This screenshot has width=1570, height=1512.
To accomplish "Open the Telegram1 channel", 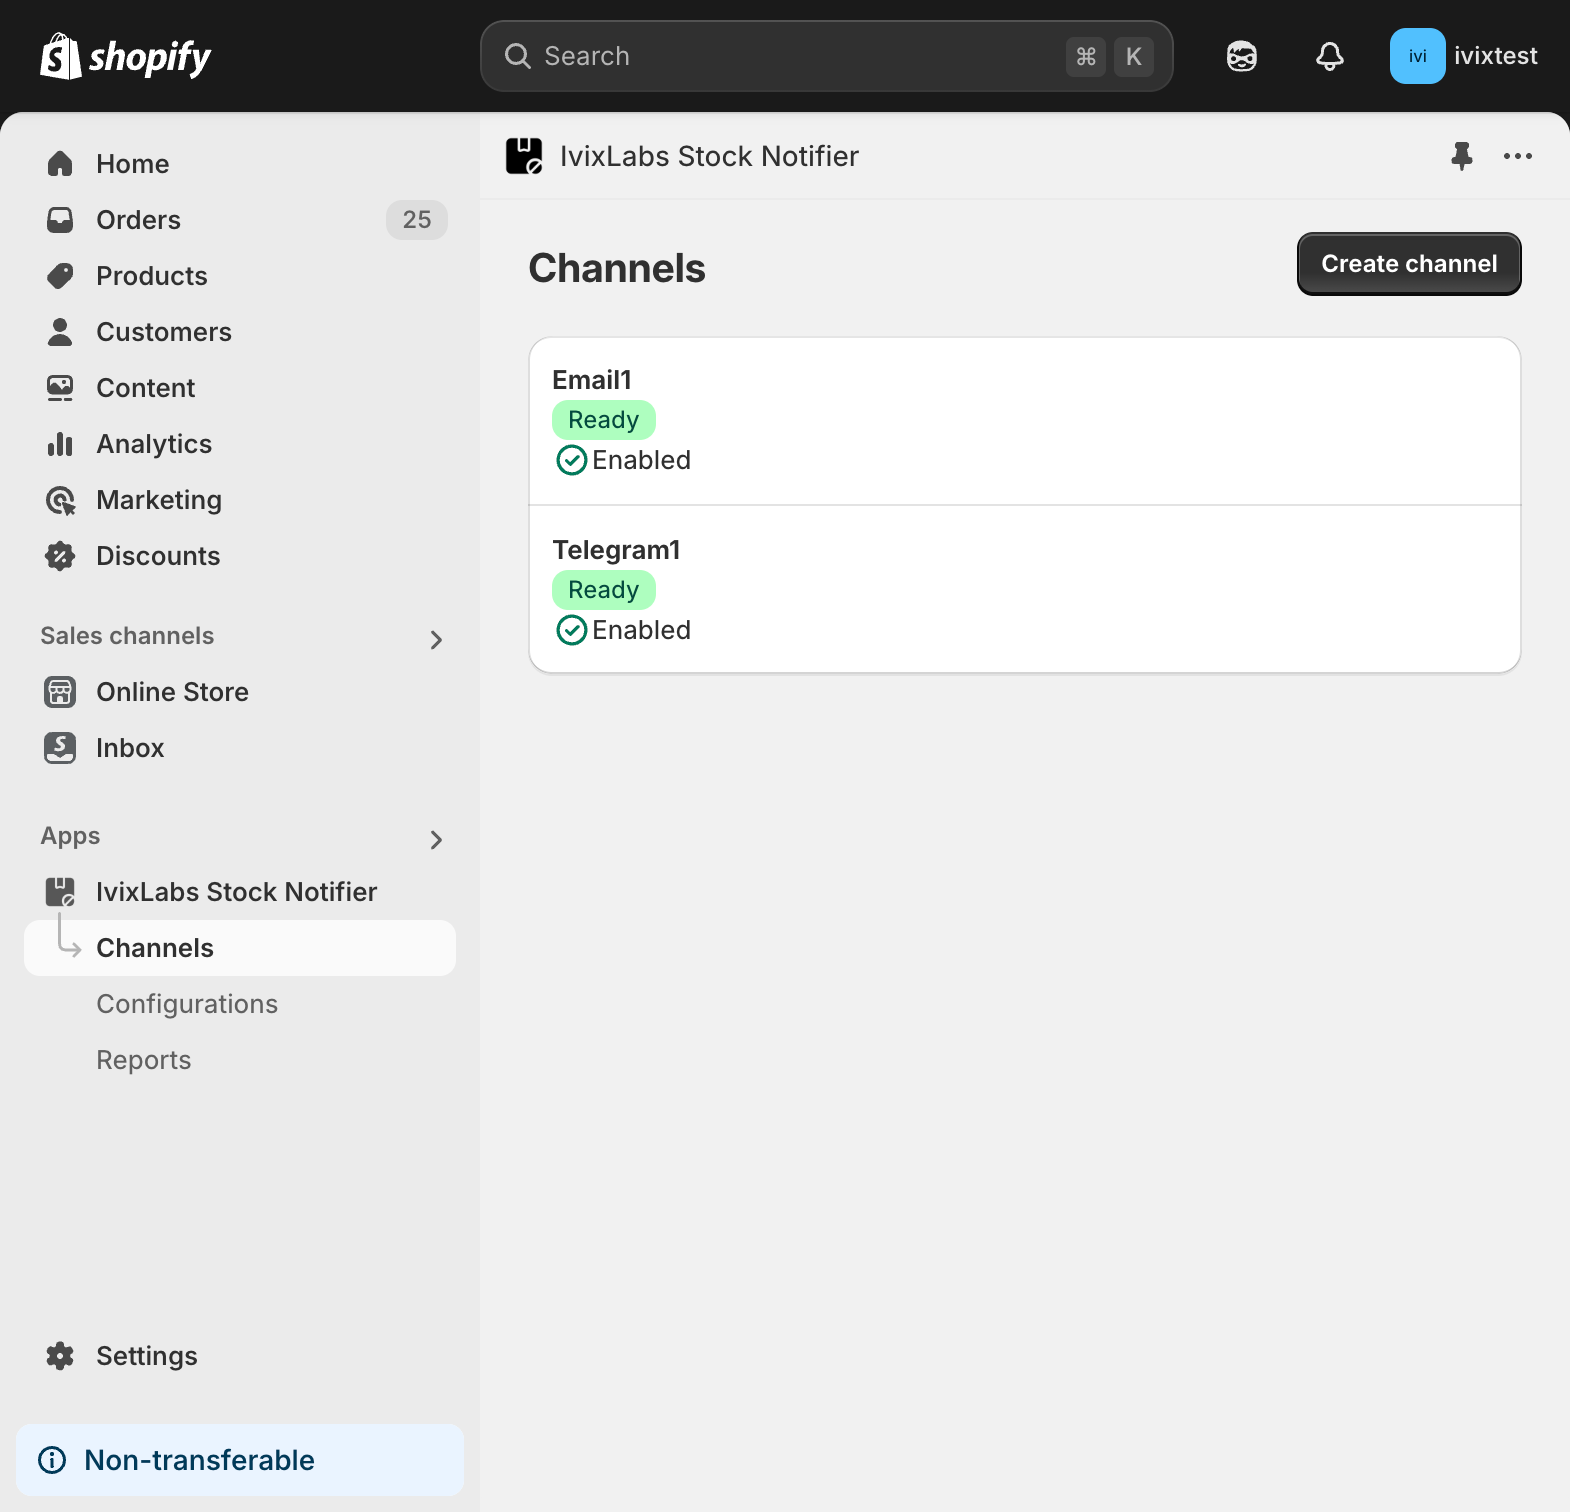I will coord(1025,590).
